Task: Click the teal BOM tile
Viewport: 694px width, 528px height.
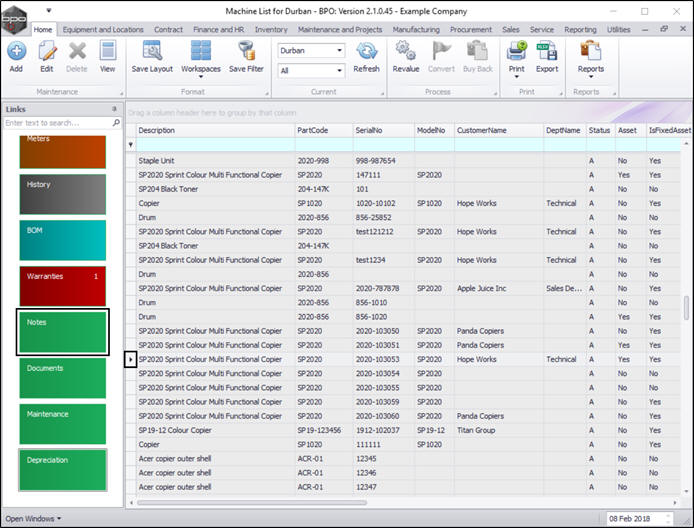Action: 62,241
